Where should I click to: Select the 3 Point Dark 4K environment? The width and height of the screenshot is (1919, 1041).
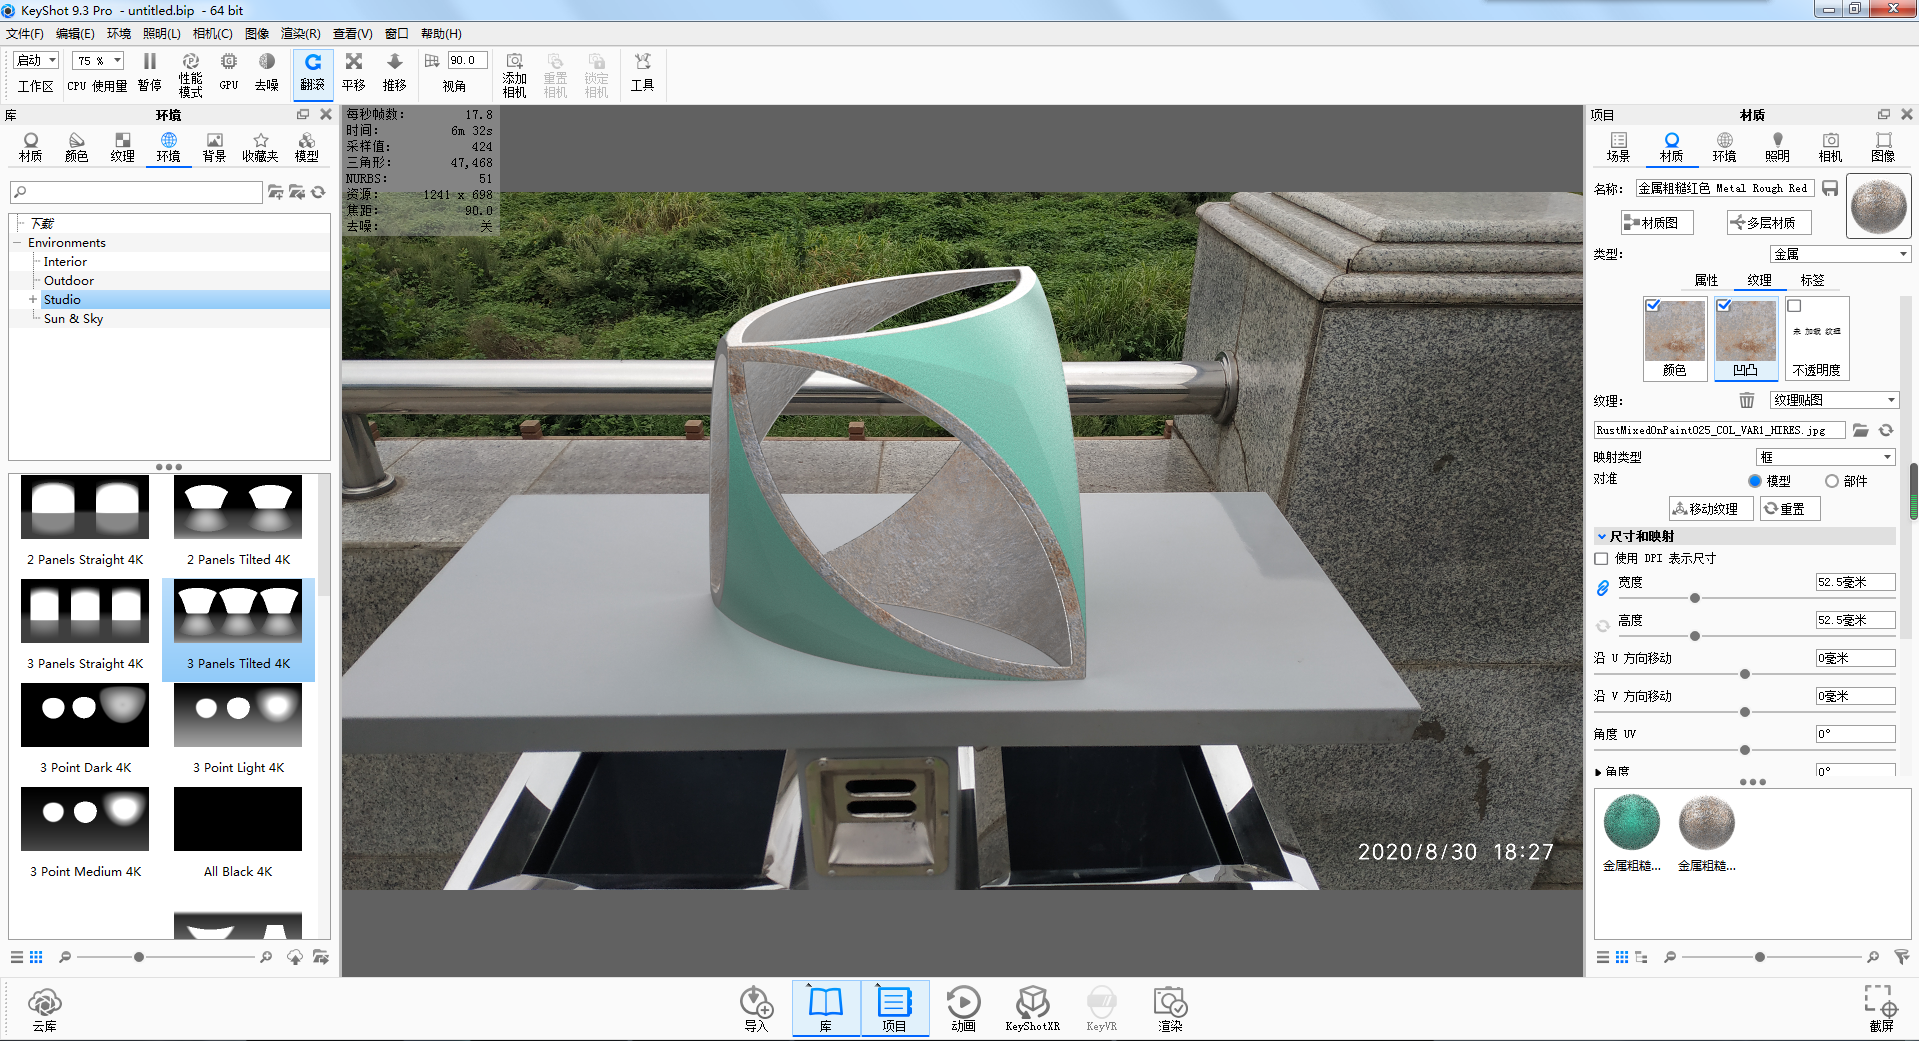click(x=85, y=728)
